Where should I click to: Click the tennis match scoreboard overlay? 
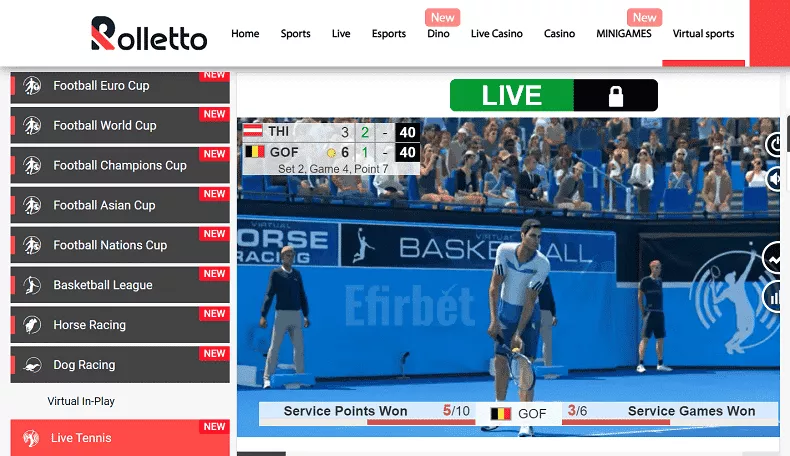(x=330, y=148)
